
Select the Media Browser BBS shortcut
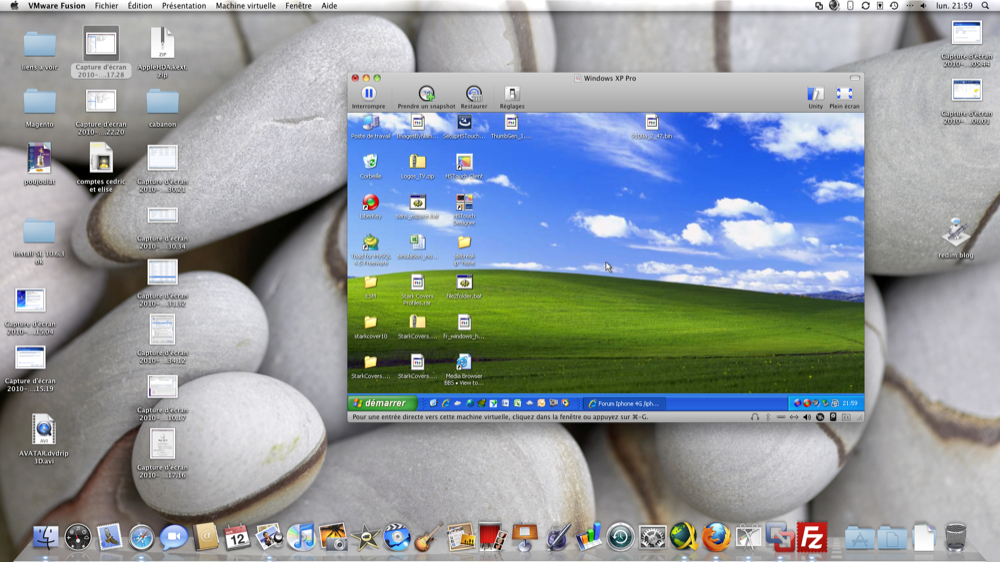pyautogui.click(x=464, y=362)
